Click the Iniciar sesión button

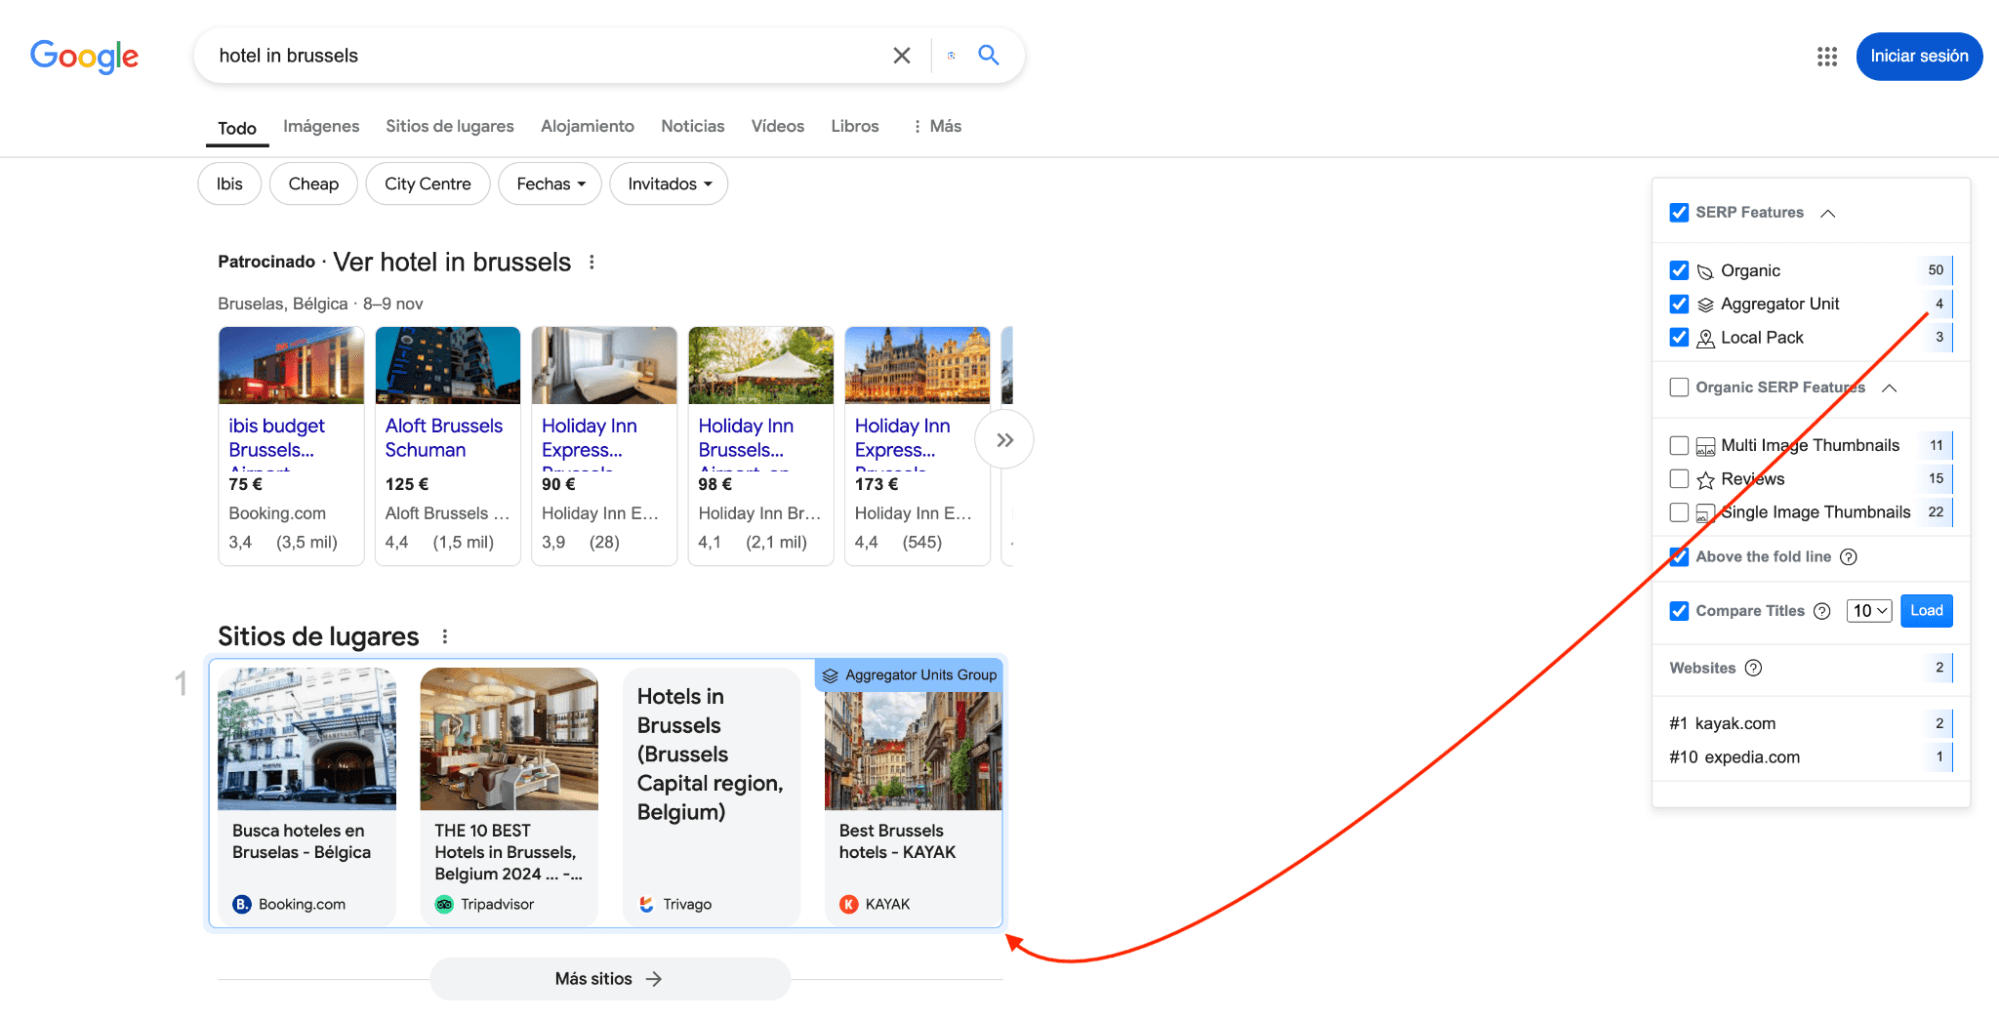coord(1919,56)
